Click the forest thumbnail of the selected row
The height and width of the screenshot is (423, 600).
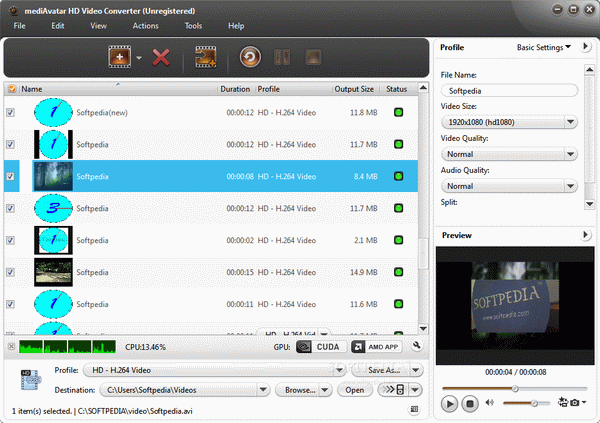[53, 176]
